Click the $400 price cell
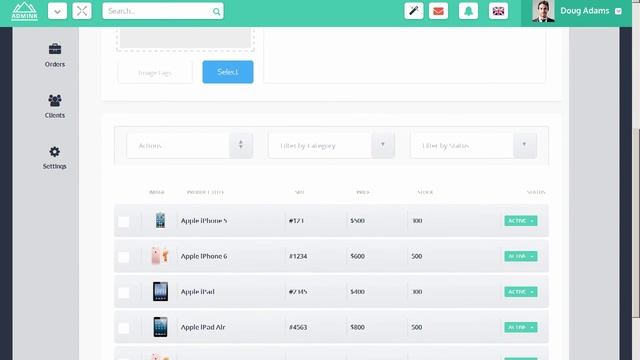The image size is (640, 360). (x=358, y=291)
